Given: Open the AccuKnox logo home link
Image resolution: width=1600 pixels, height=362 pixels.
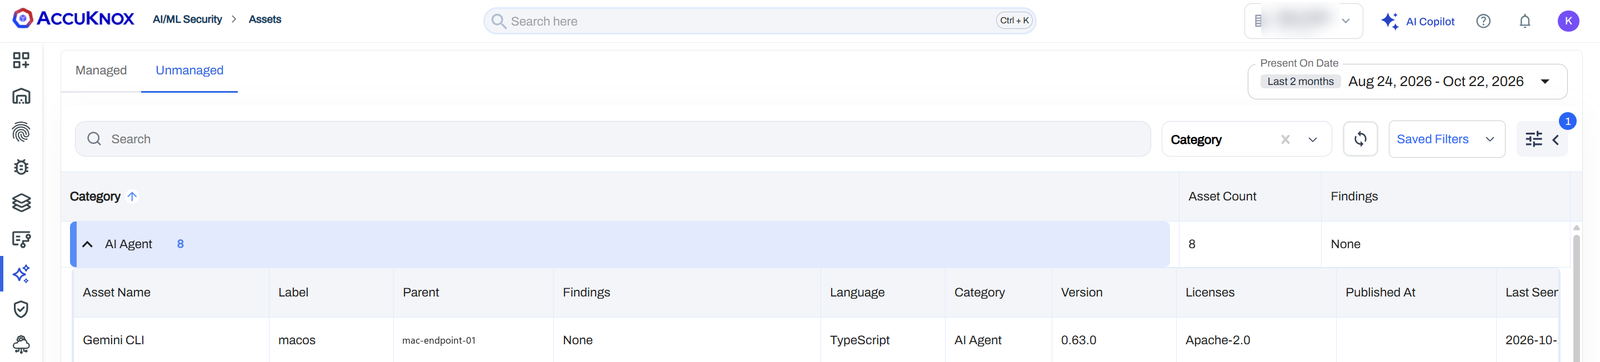Looking at the screenshot, I should [73, 19].
